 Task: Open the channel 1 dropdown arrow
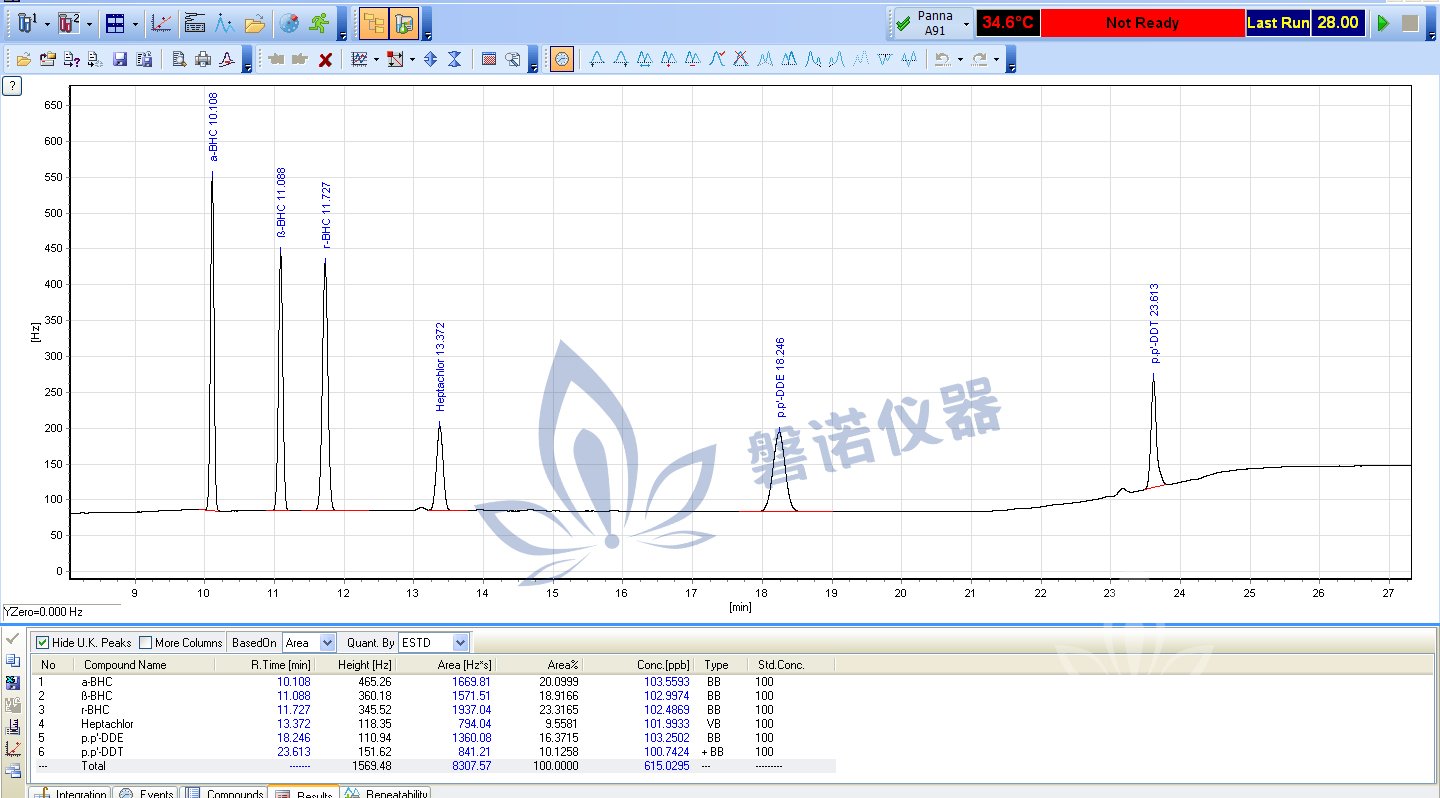coord(46,23)
